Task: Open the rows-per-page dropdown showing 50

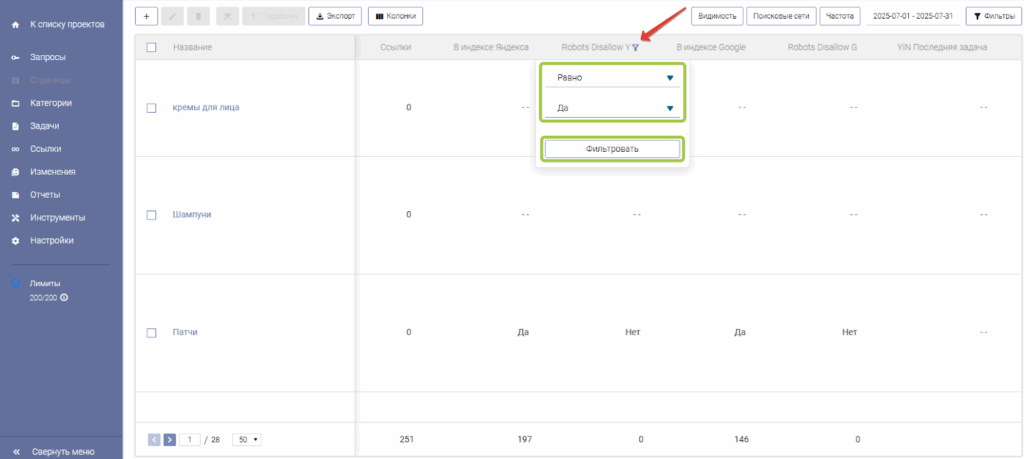Action: (246, 439)
